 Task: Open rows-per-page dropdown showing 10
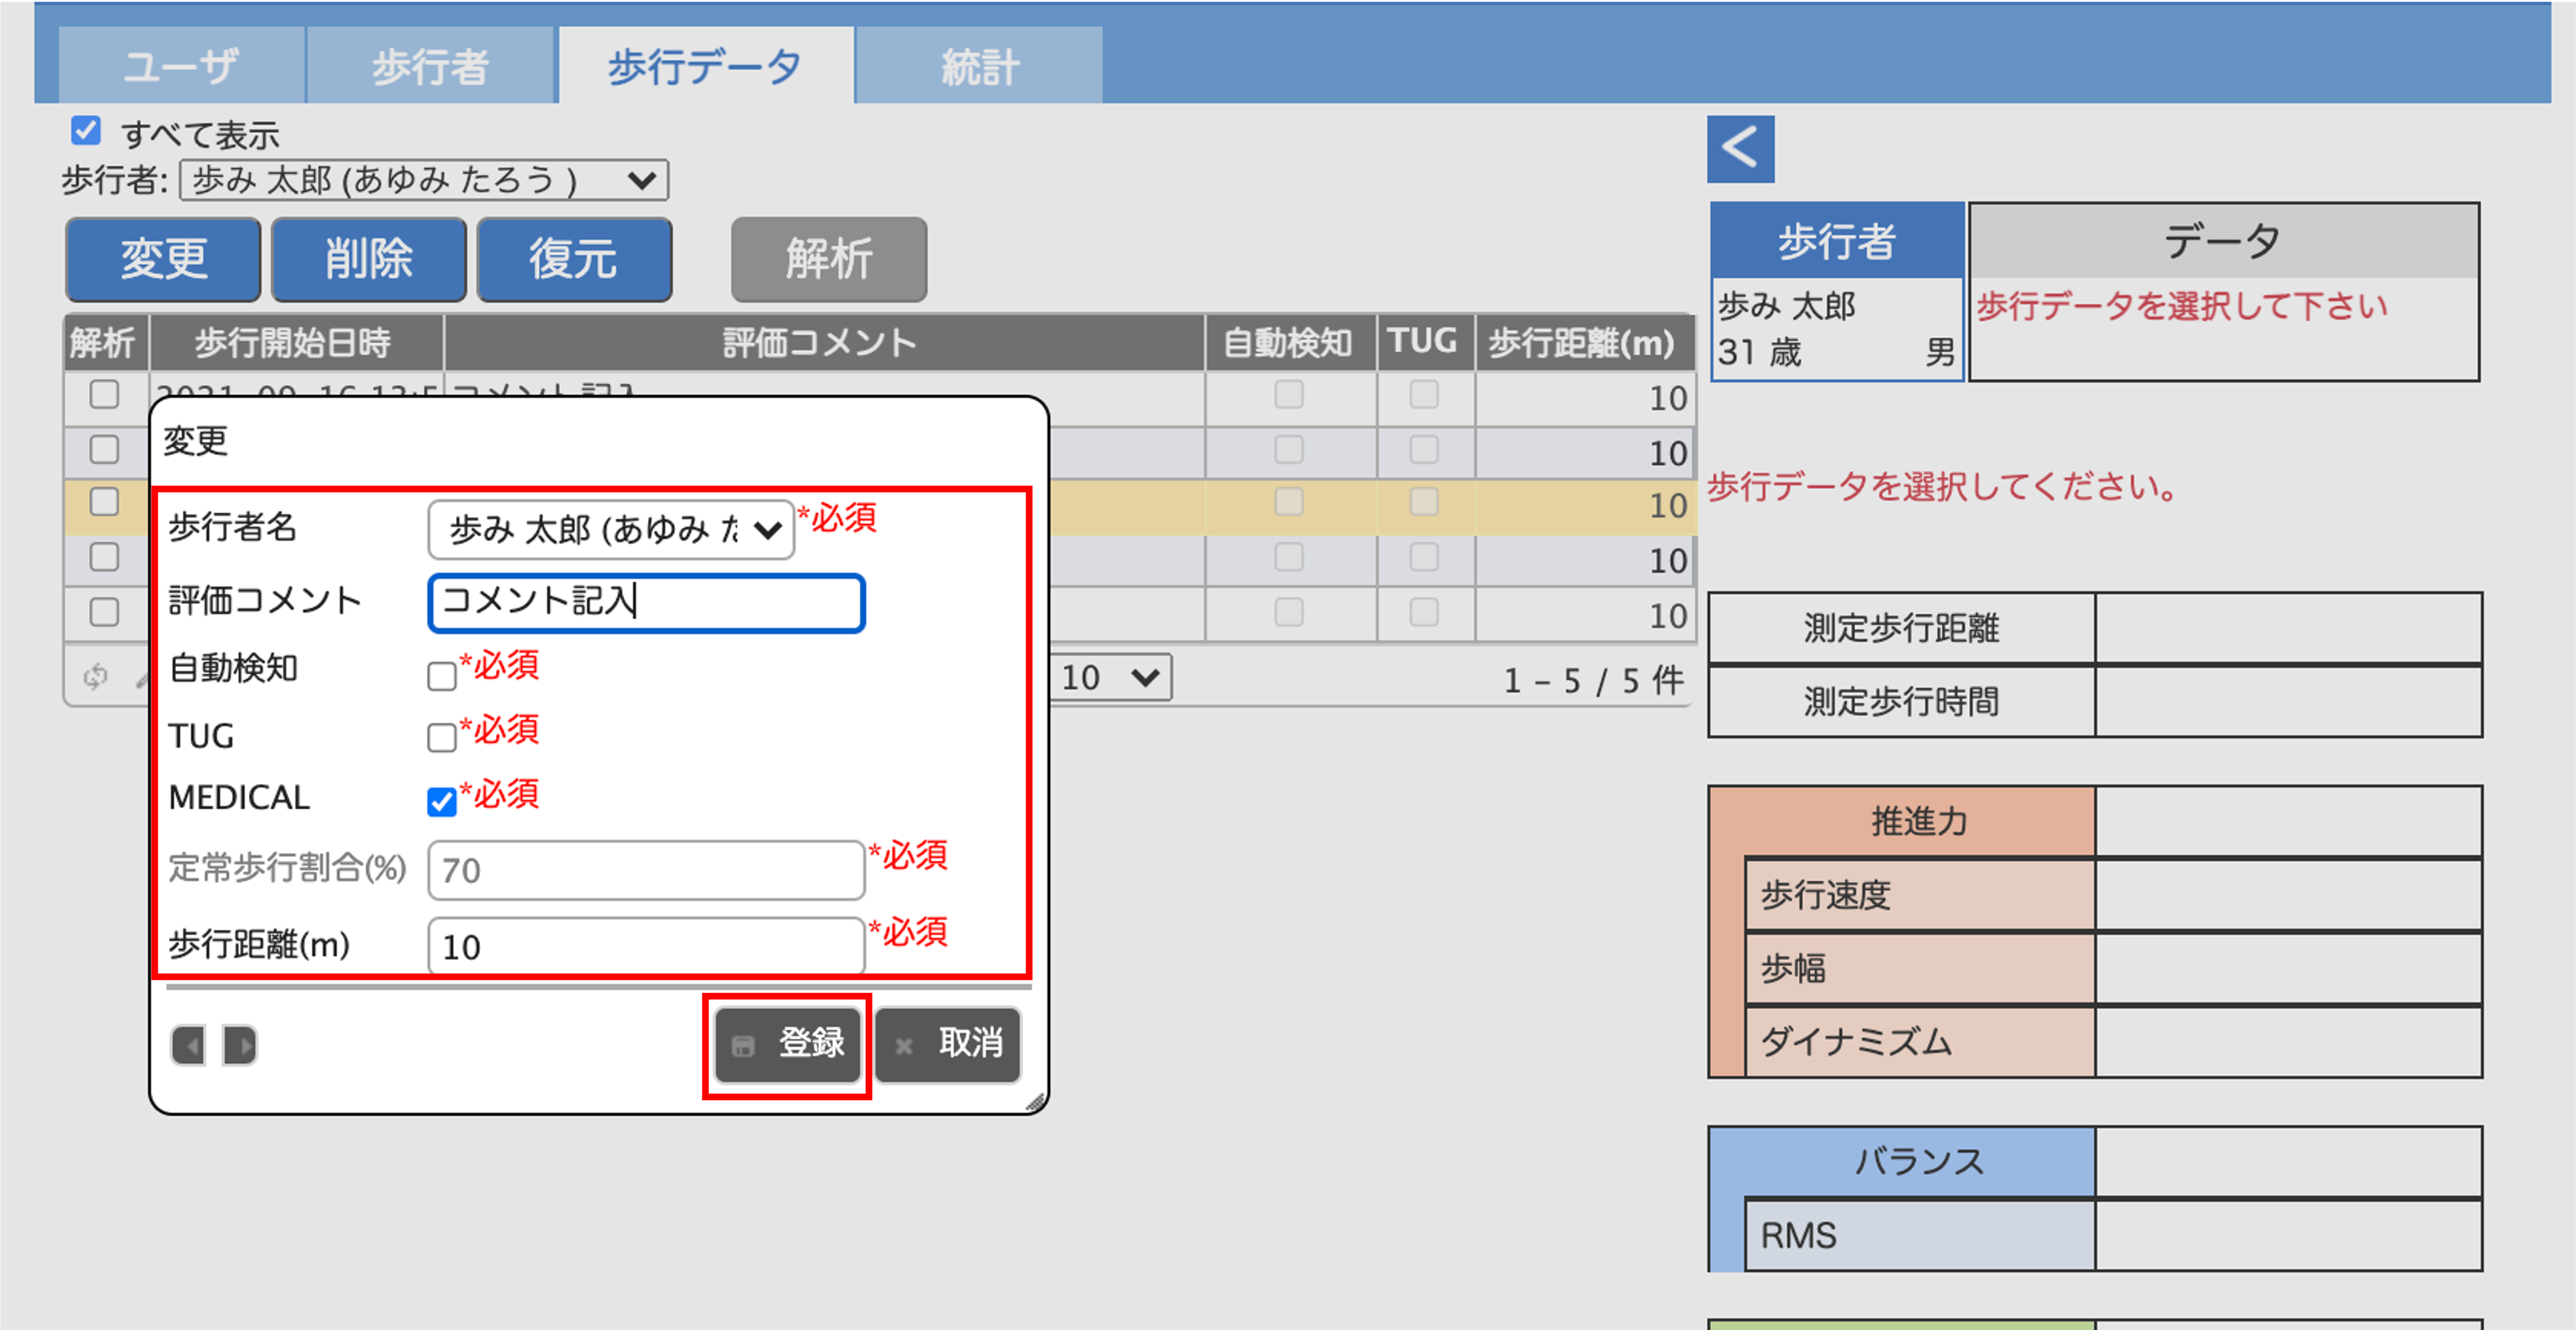point(1110,678)
